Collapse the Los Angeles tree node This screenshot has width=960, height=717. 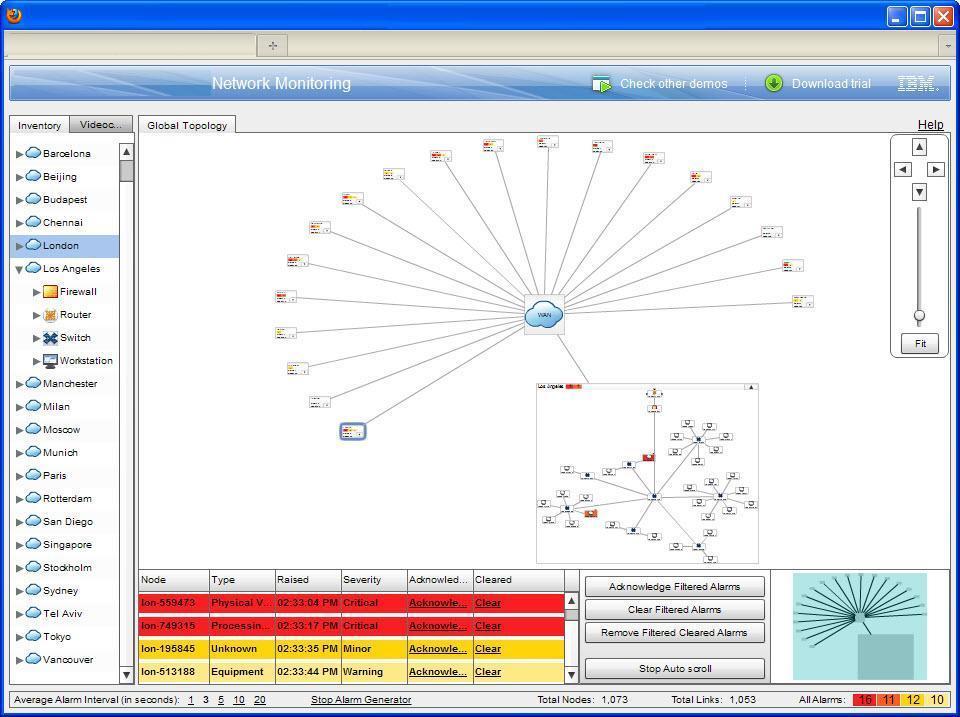click(17, 268)
